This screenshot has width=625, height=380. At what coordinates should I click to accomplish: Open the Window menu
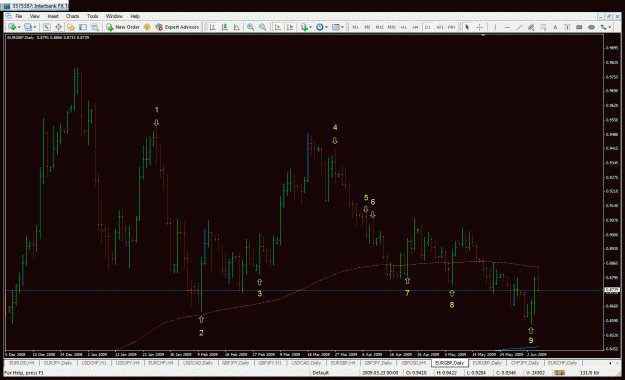tap(114, 16)
